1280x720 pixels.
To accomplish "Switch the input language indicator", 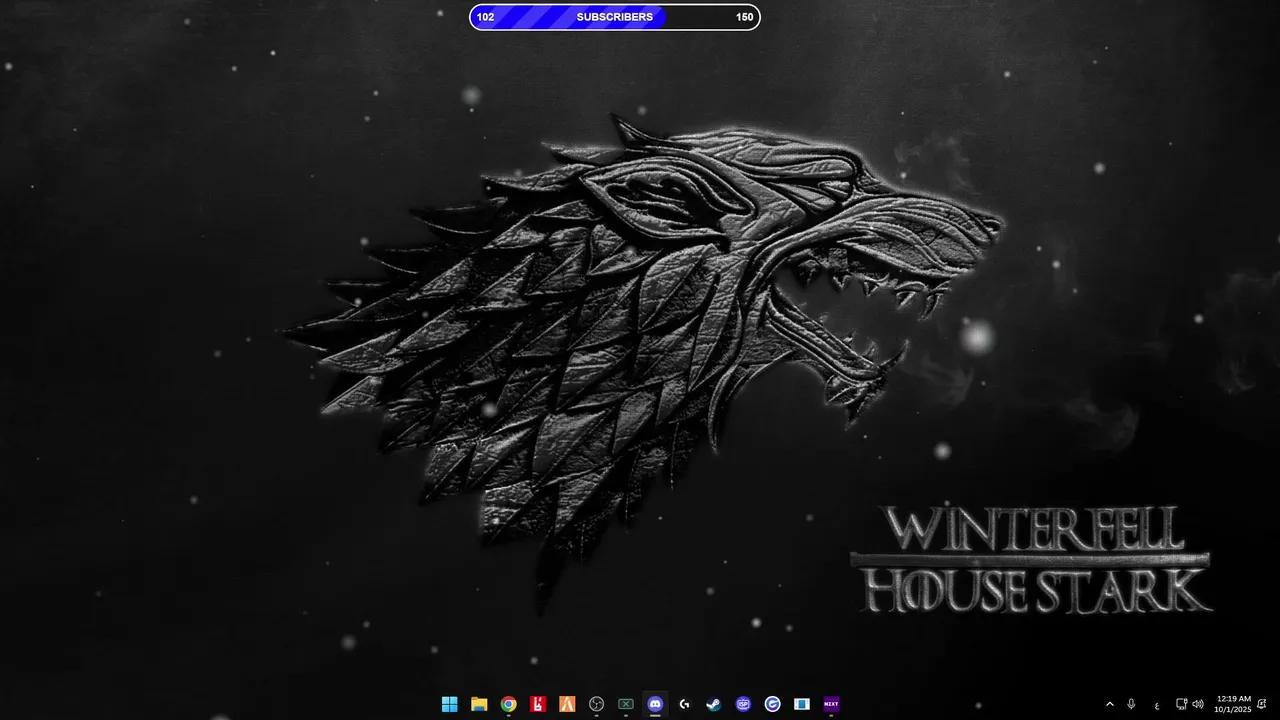I will (1157, 705).
